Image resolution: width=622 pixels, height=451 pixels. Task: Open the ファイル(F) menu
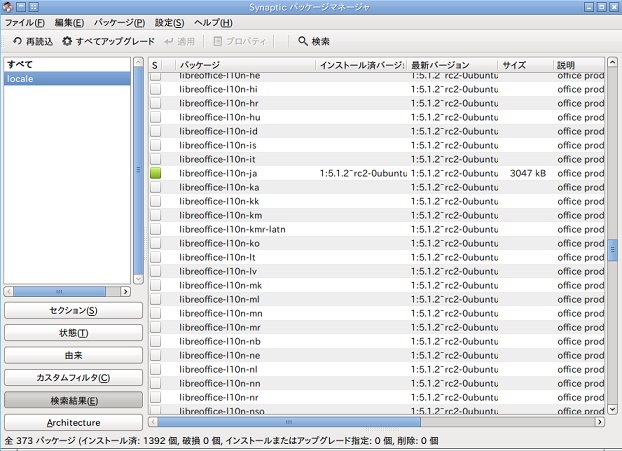click(x=25, y=23)
